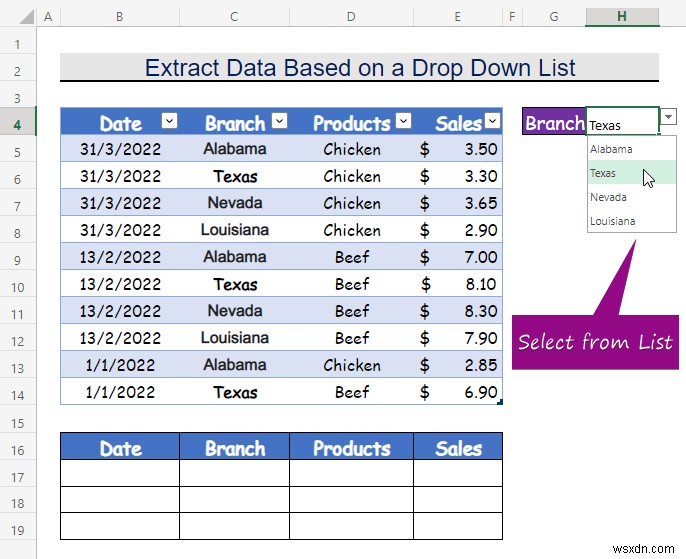
Task: Click Nevada branch cell in row 7
Action: pos(234,203)
